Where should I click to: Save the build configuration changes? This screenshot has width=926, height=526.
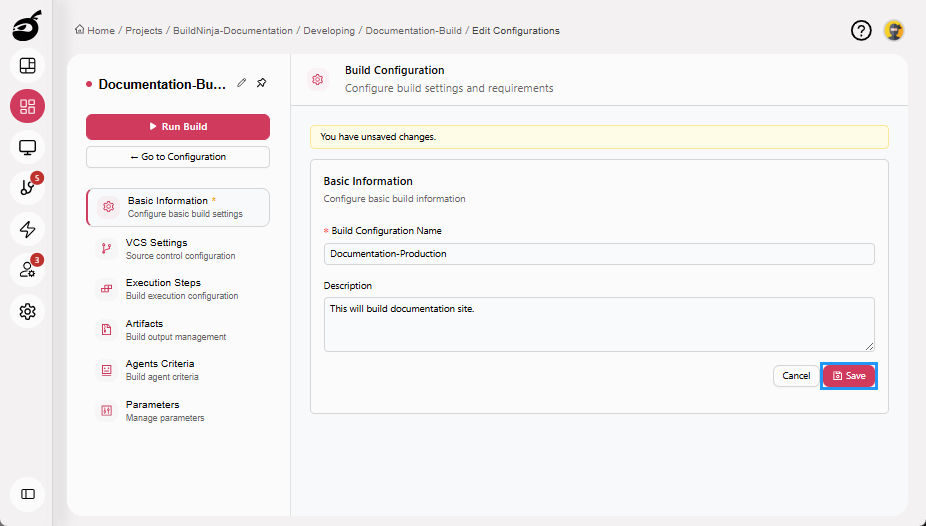tap(849, 376)
